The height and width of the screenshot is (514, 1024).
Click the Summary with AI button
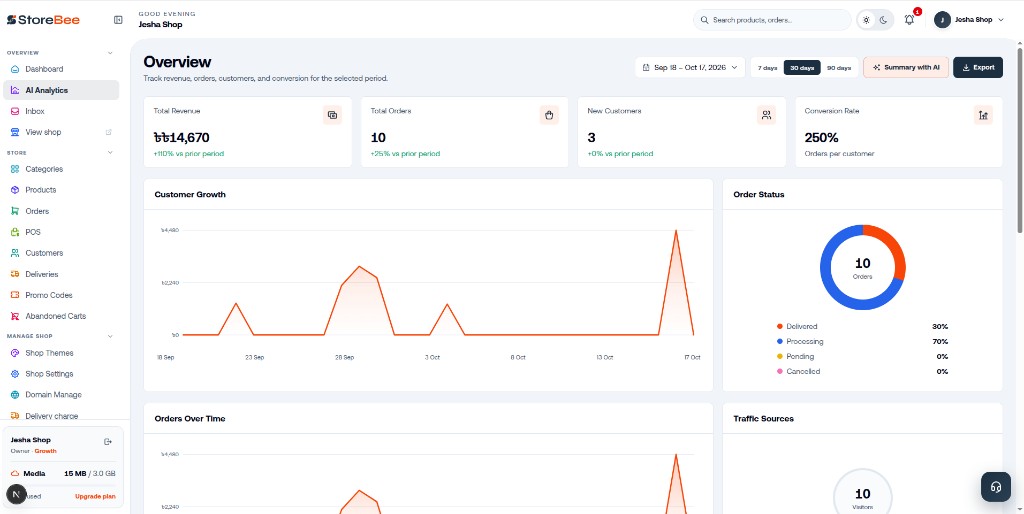tap(906, 67)
